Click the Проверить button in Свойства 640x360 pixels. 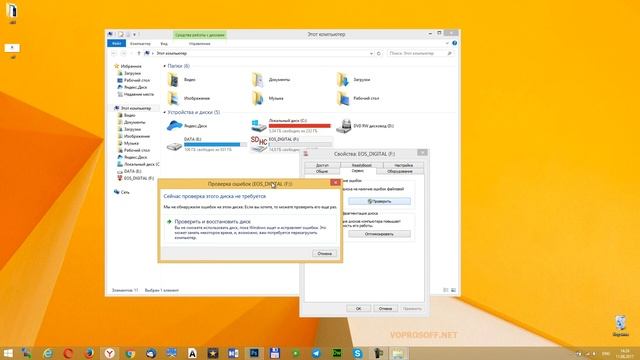coord(380,201)
